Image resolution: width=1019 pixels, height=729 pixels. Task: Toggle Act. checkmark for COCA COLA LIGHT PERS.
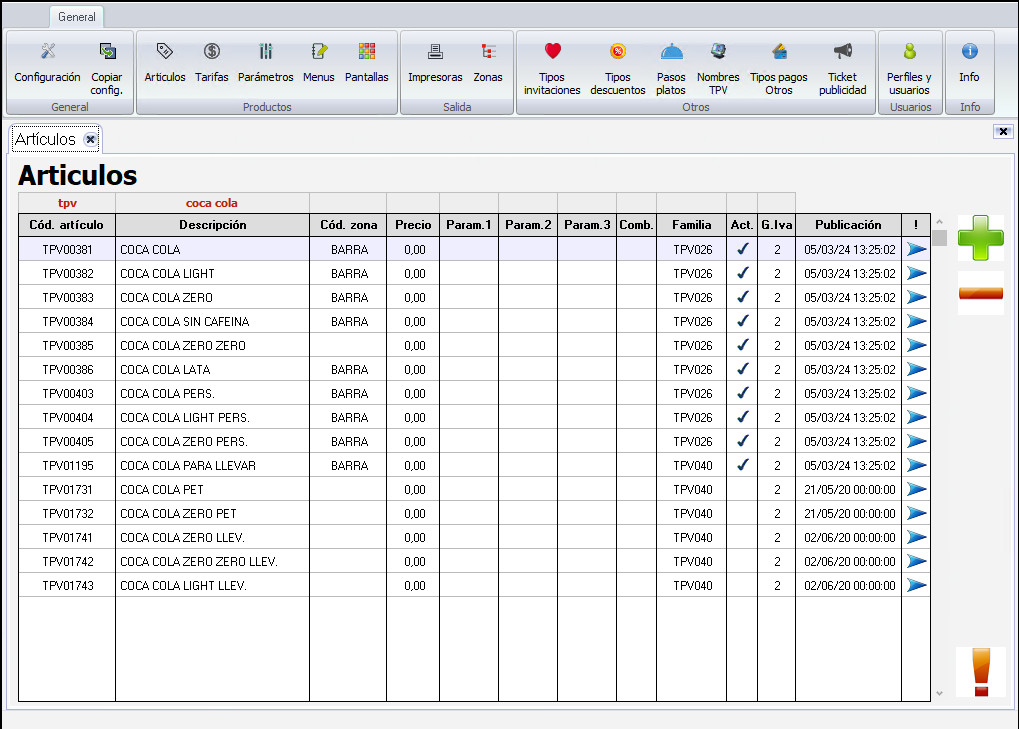coord(742,417)
